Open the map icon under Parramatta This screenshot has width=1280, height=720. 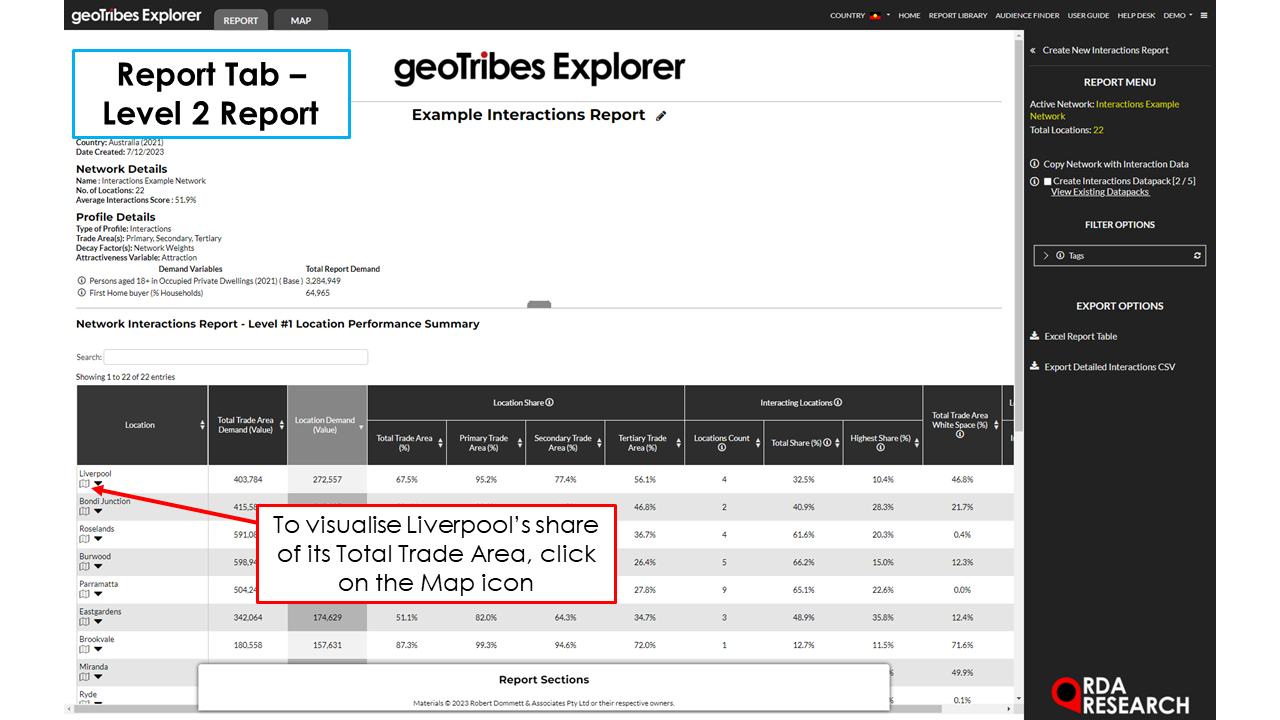click(x=84, y=594)
